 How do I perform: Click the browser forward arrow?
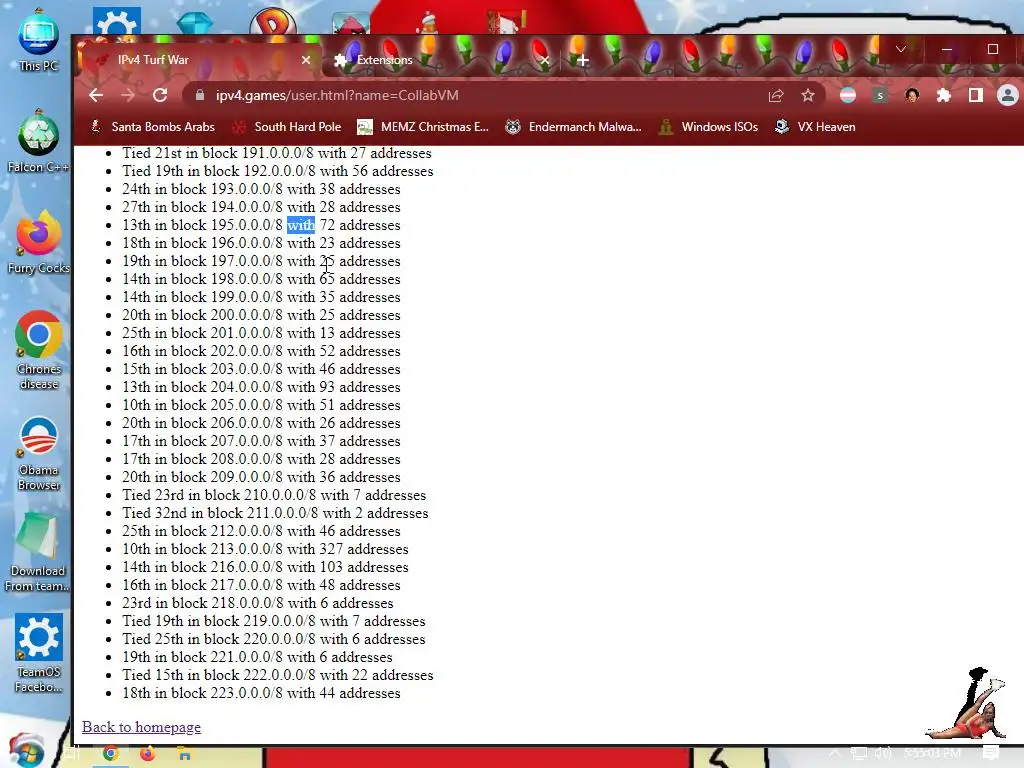point(128,95)
